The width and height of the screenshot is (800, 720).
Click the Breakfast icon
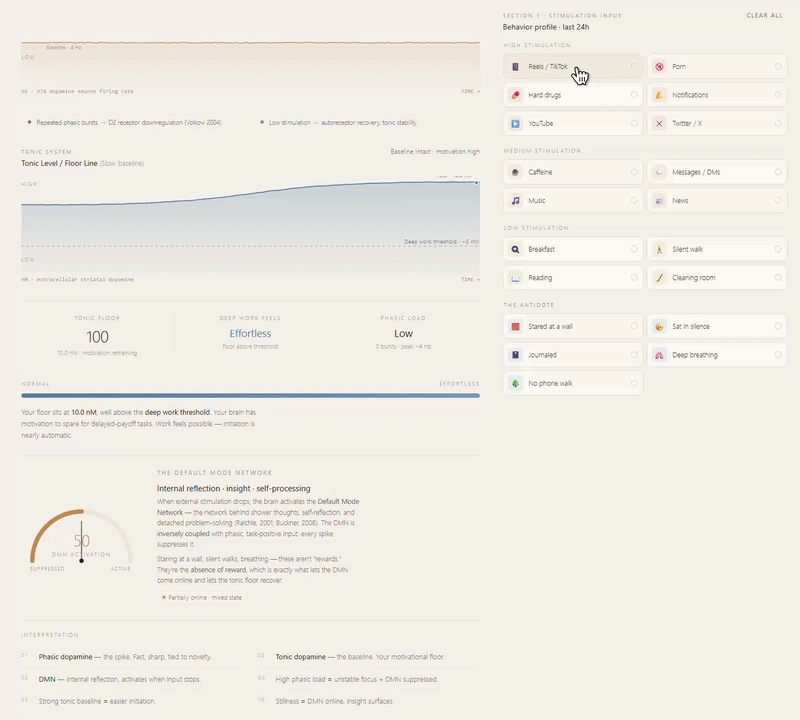tap(516, 249)
